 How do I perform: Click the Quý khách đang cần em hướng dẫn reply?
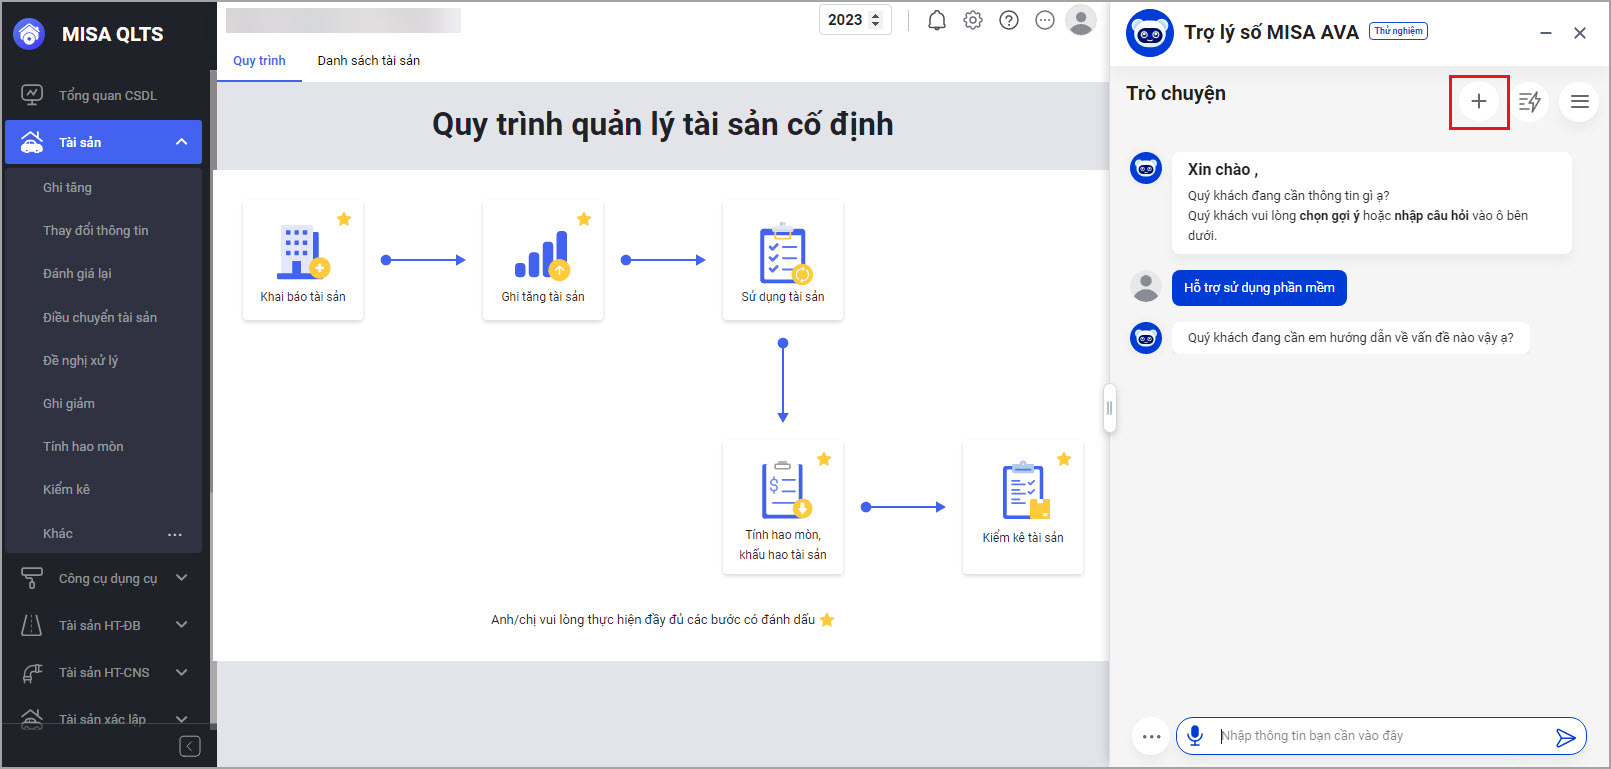(x=1350, y=338)
